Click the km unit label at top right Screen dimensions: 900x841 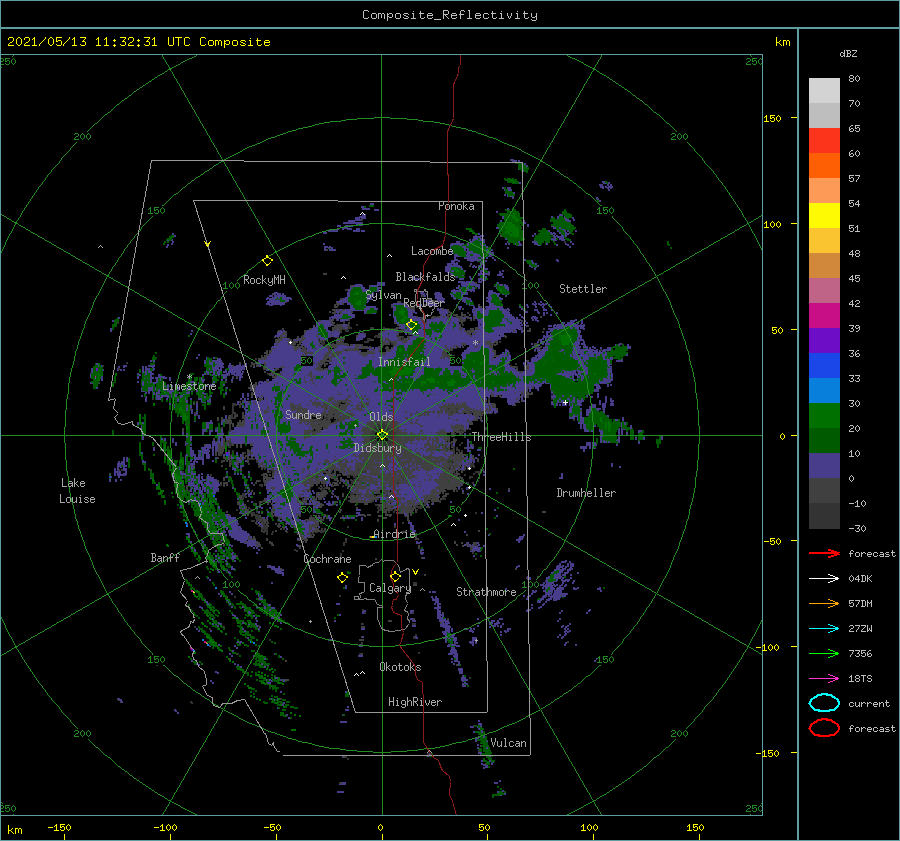pyautogui.click(x=782, y=42)
